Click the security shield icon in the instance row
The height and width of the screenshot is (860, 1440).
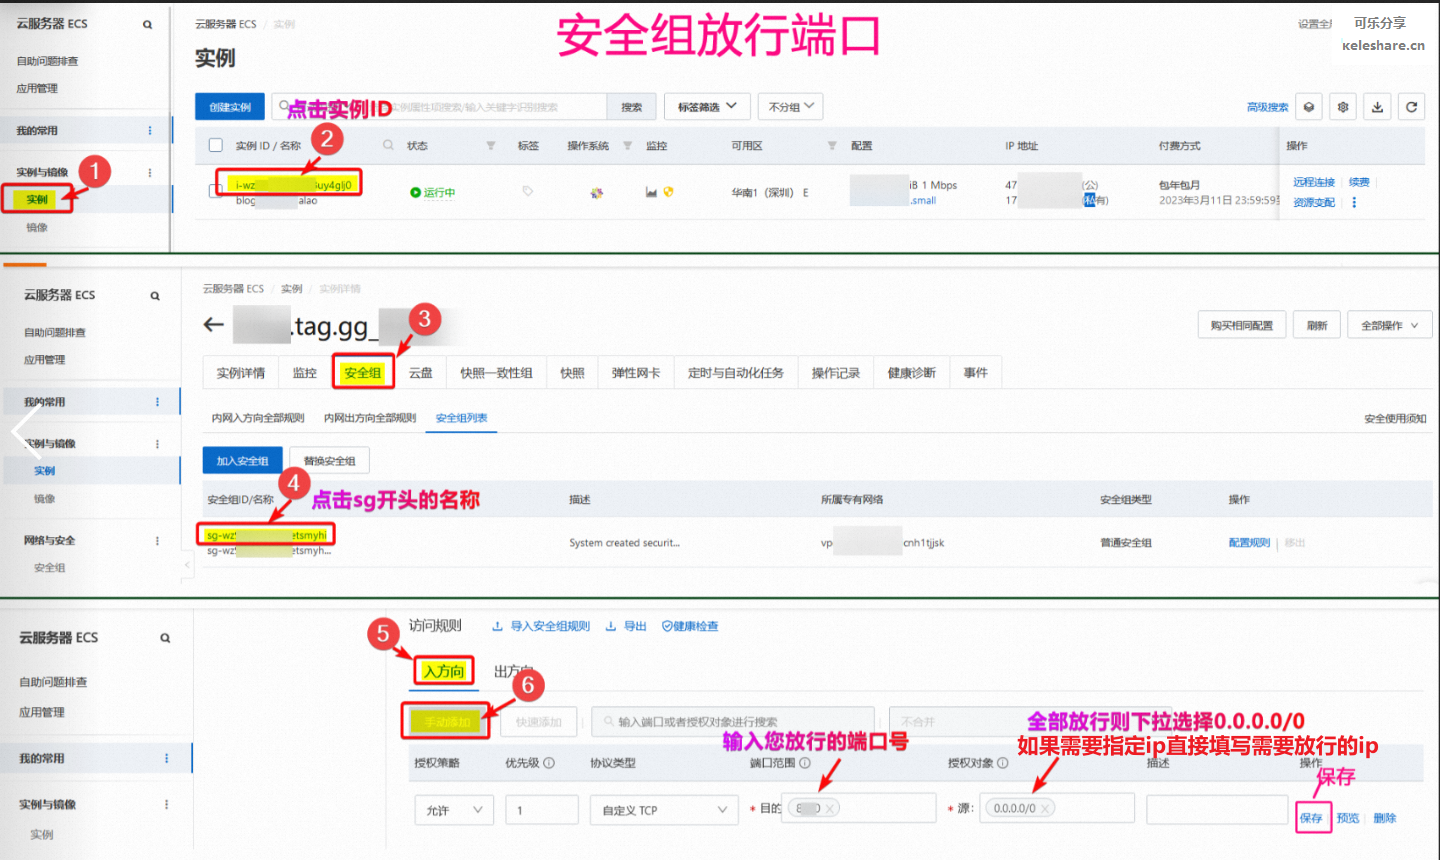coord(668,192)
